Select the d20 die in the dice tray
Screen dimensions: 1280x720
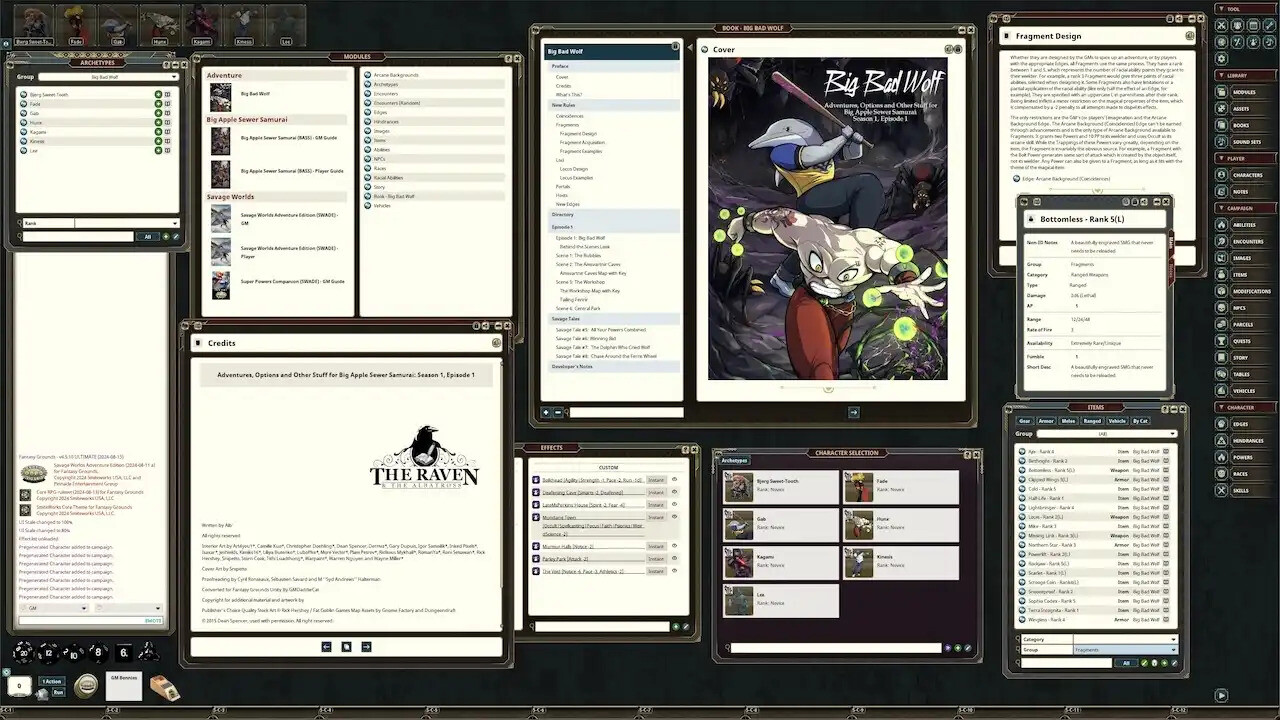[23, 653]
